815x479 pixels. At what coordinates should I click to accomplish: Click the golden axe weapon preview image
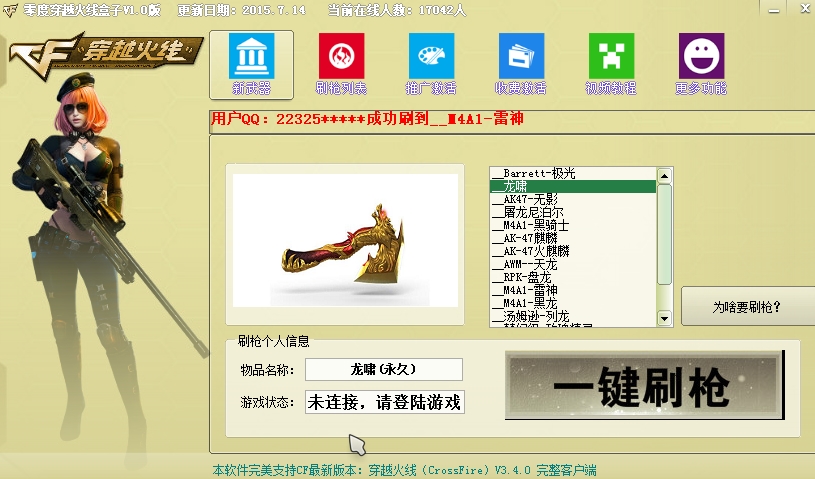(346, 240)
